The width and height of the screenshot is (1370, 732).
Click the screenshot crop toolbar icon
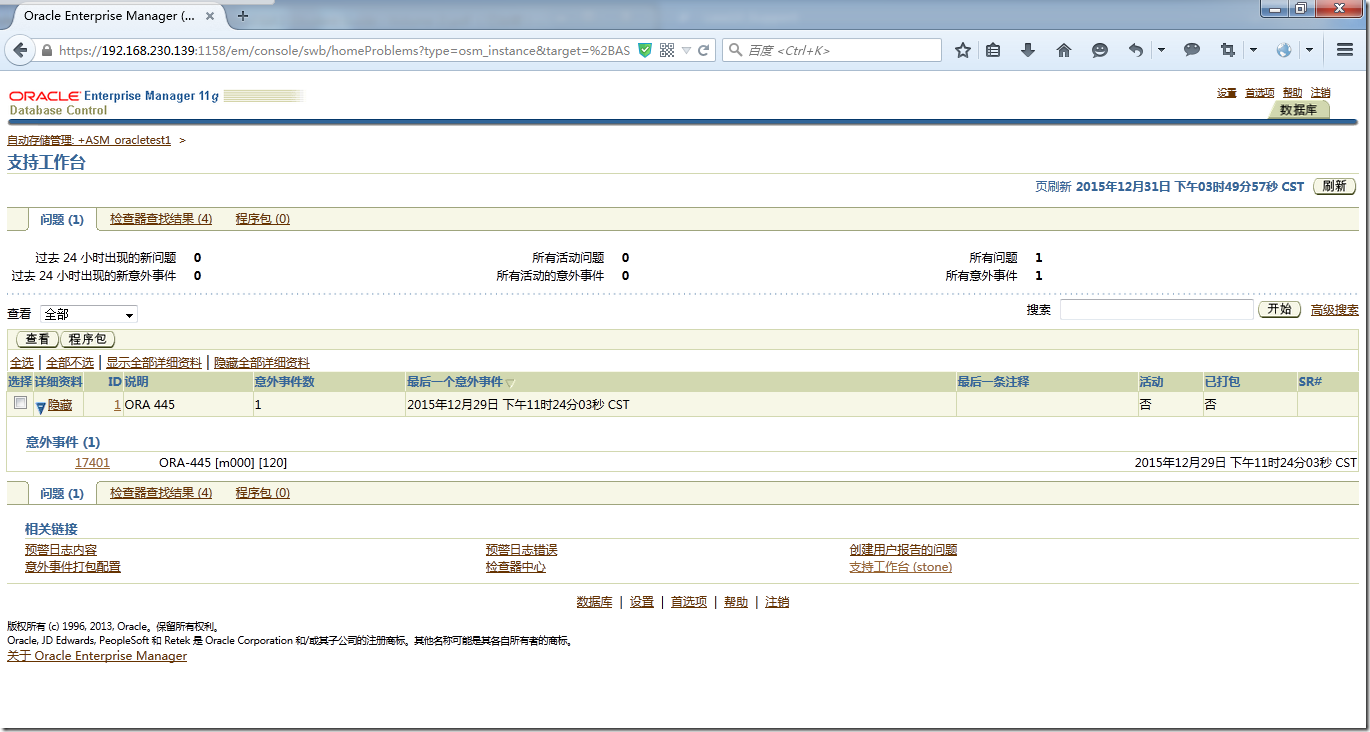click(1227, 50)
